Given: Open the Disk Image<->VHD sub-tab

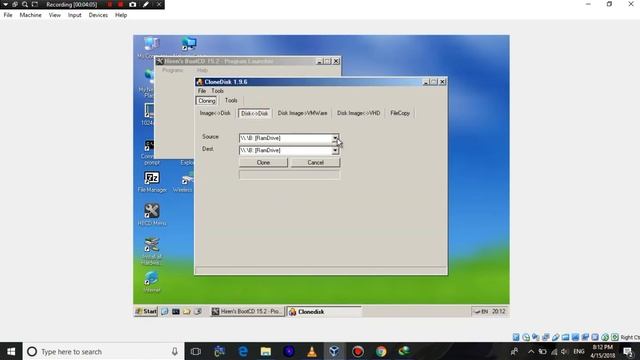Looking at the screenshot, I should point(358,113).
